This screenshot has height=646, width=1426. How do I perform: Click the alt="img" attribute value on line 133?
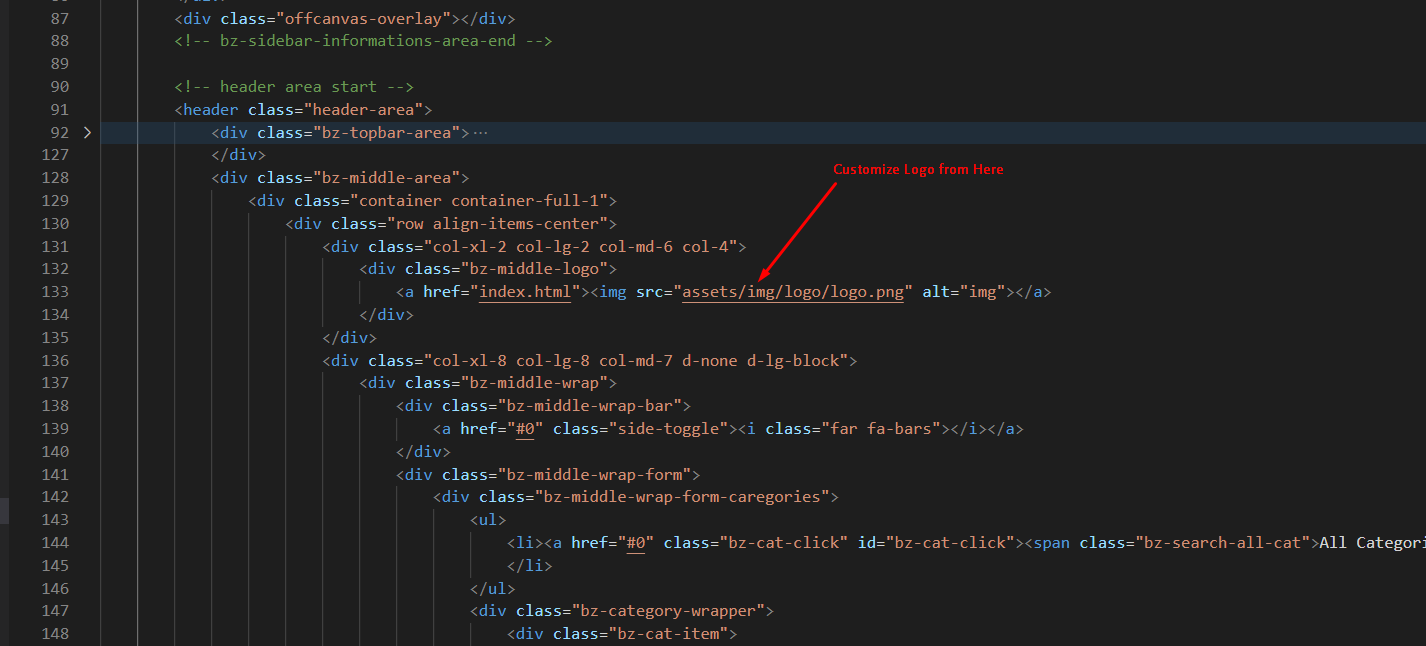(982, 292)
